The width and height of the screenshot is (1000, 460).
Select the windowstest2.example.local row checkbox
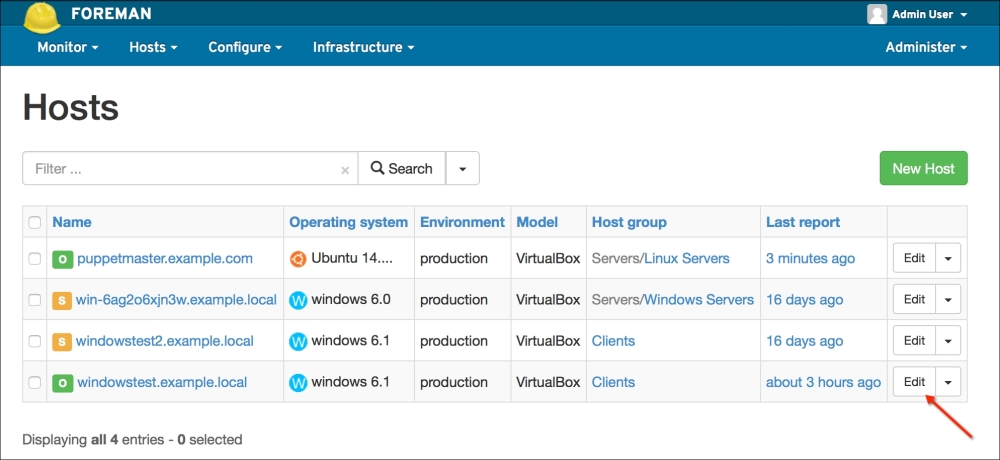[35, 341]
